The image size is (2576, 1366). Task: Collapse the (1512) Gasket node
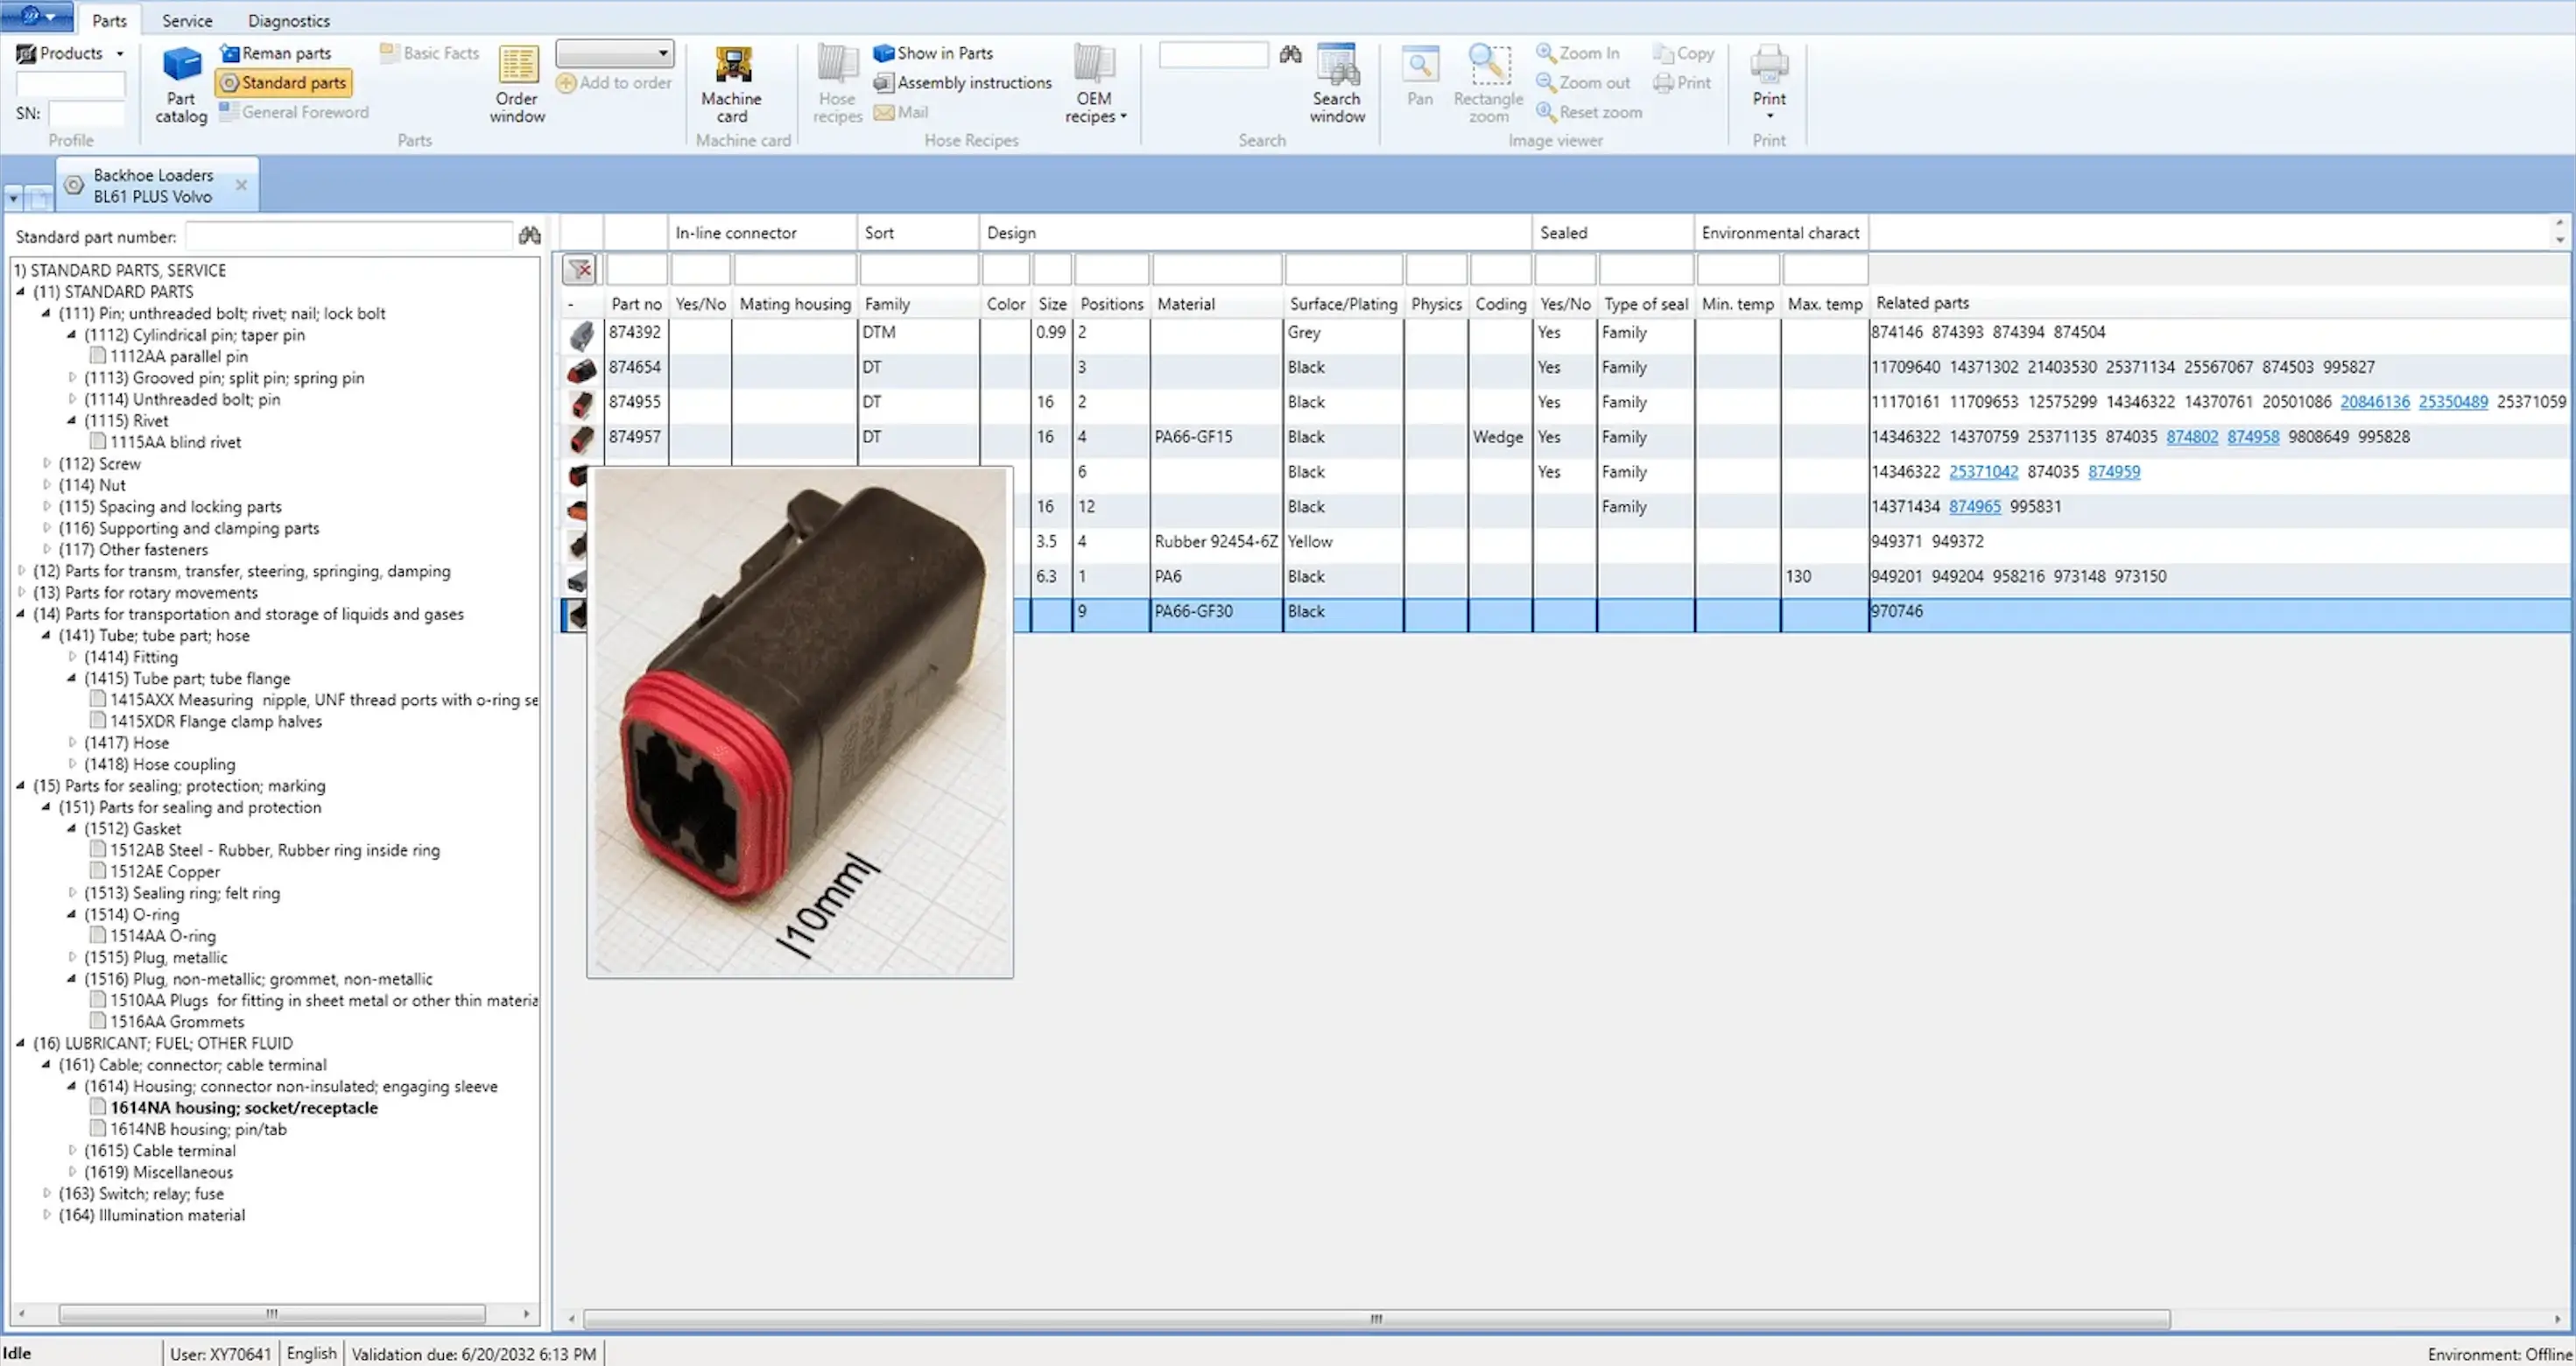tap(72, 828)
